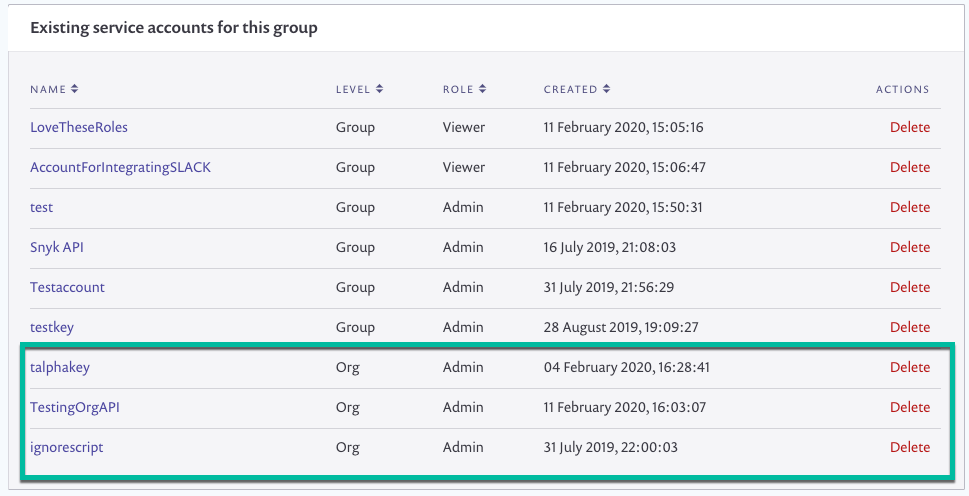Click the date 31 July 2019, 21:56:29
The image size is (969, 496).
tap(609, 287)
